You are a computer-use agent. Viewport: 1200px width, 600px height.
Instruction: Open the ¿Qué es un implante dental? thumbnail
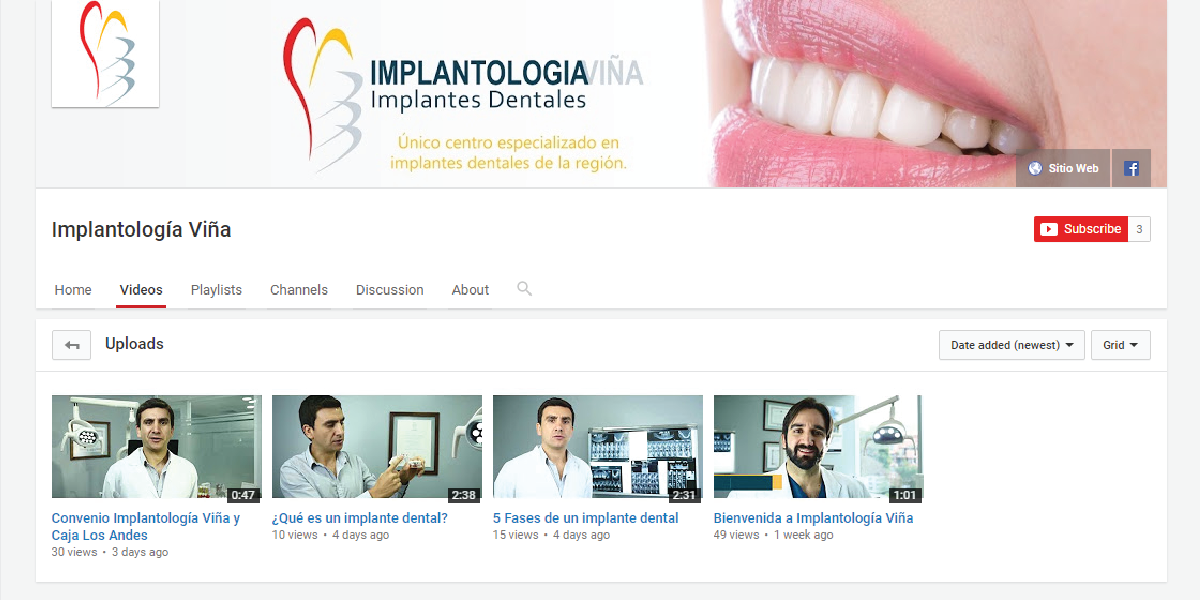[377, 448]
